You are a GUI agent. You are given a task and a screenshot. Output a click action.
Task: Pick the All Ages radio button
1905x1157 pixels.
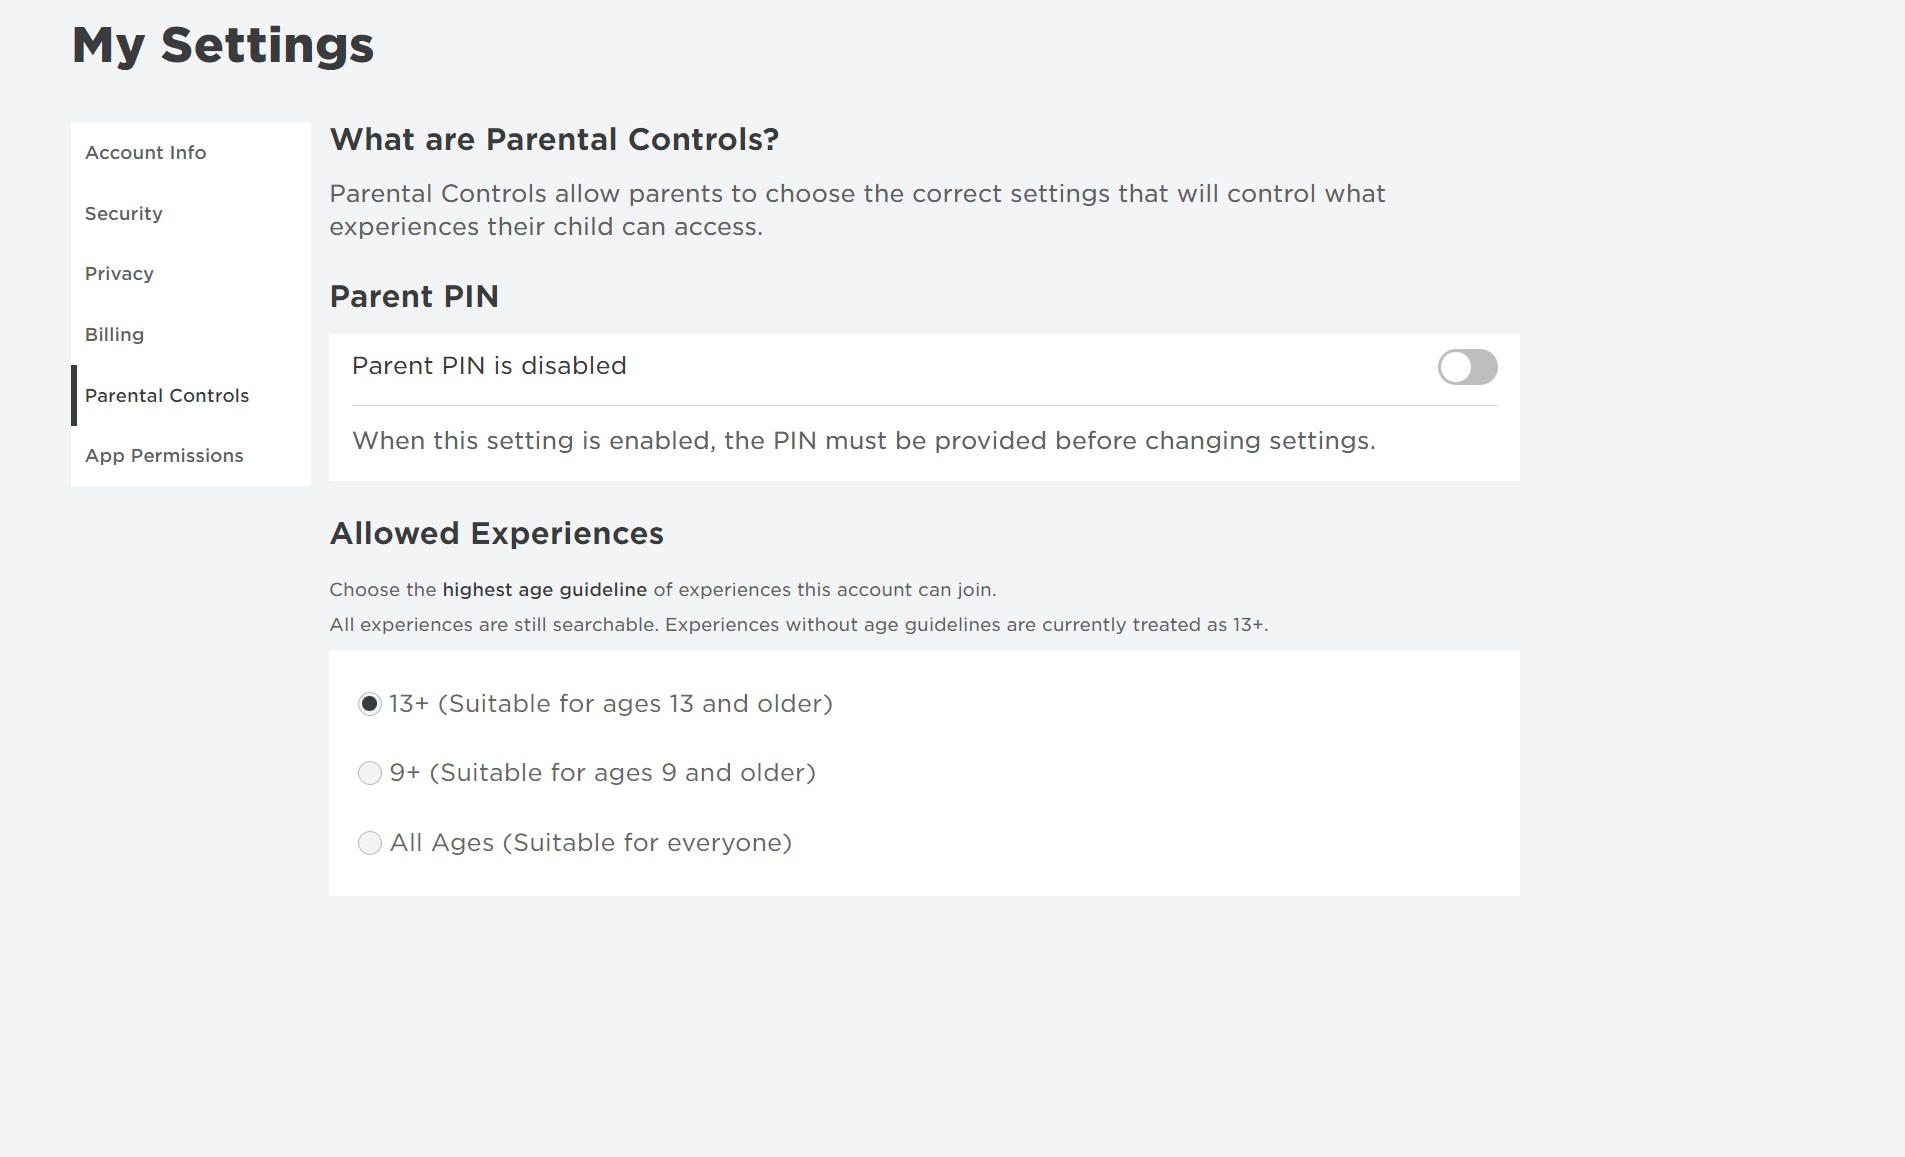tap(370, 843)
